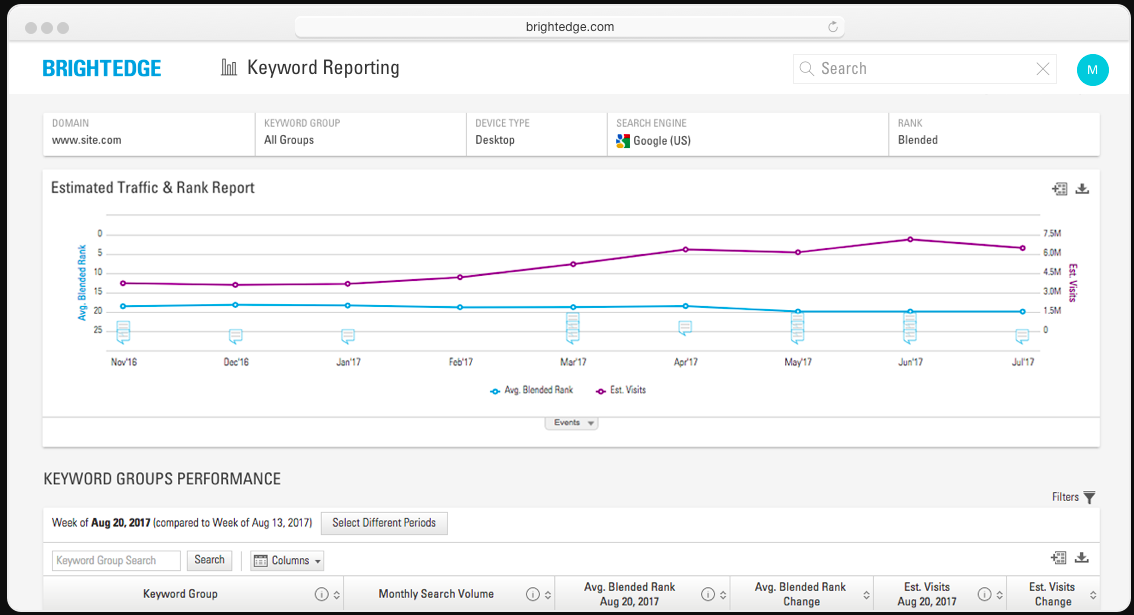Click the magnifying glass in the search bar
The height and width of the screenshot is (615, 1134).
point(806,68)
